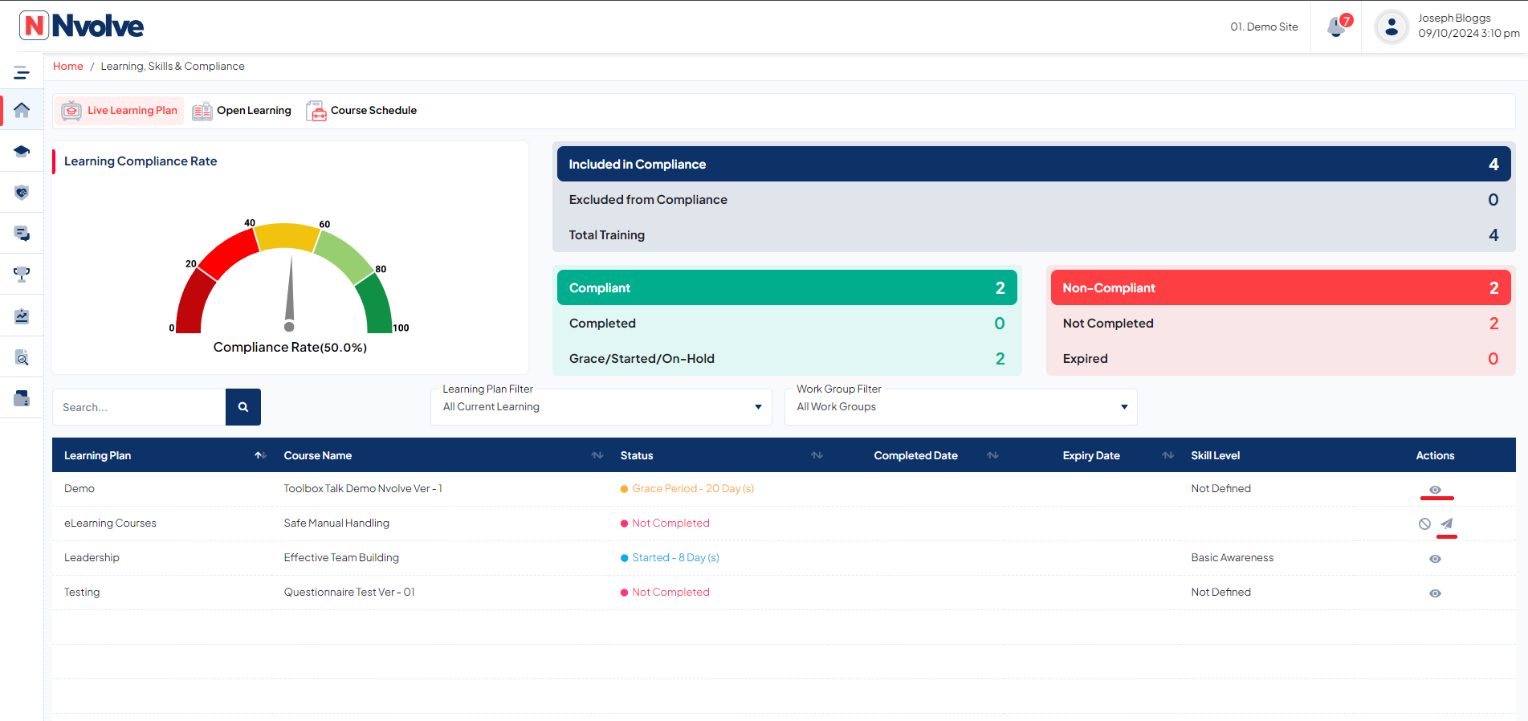1528x721 pixels.
Task: Switch to the Course Schedule tab
Action: (x=361, y=111)
